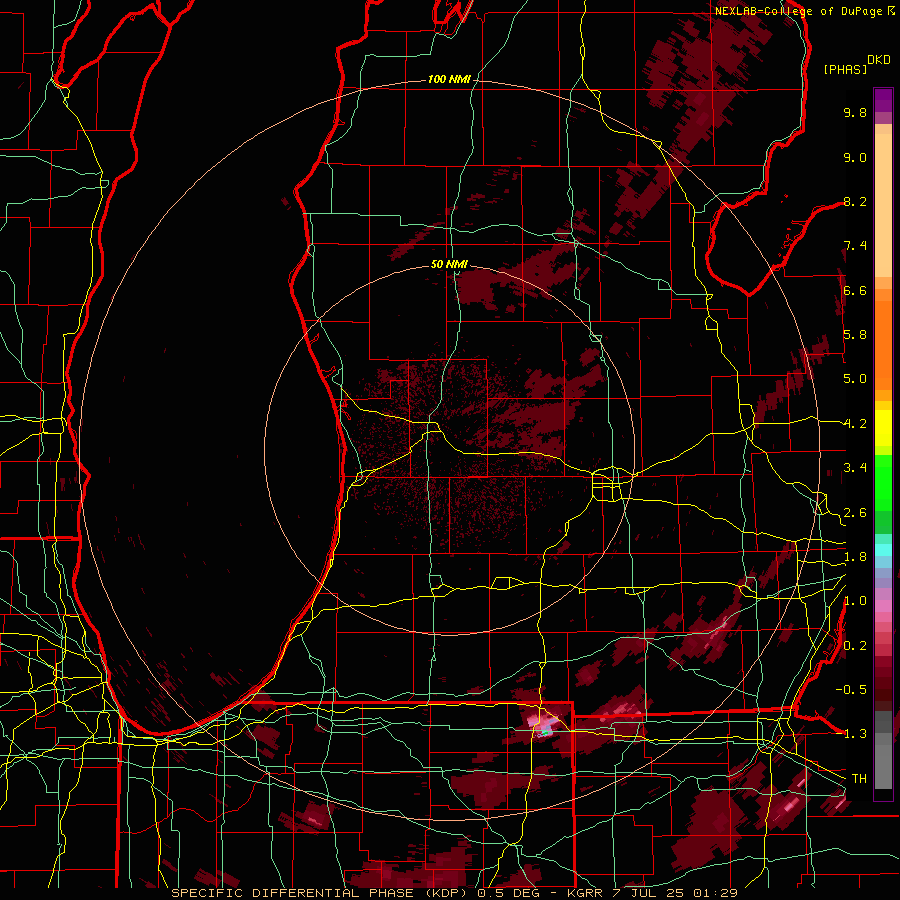Click the "TH" threshold label on scale
Image resolution: width=900 pixels, height=900 pixels.
click(859, 779)
